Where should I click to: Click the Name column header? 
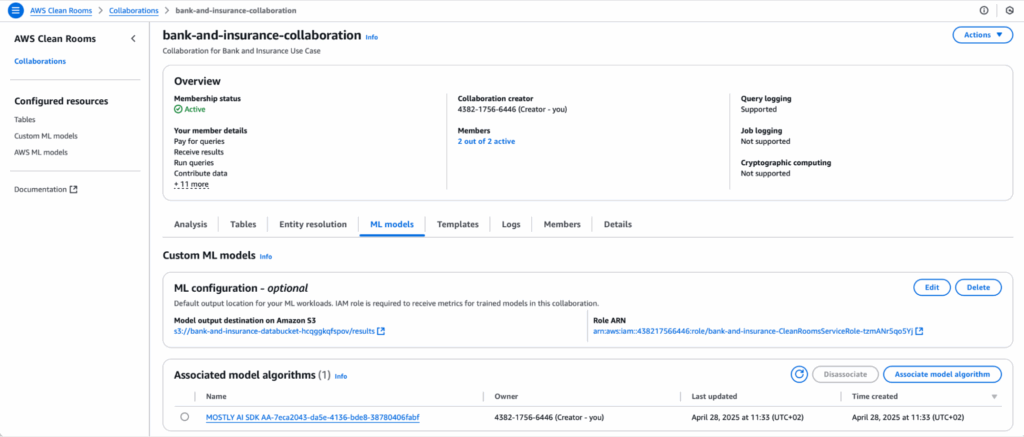click(216, 397)
